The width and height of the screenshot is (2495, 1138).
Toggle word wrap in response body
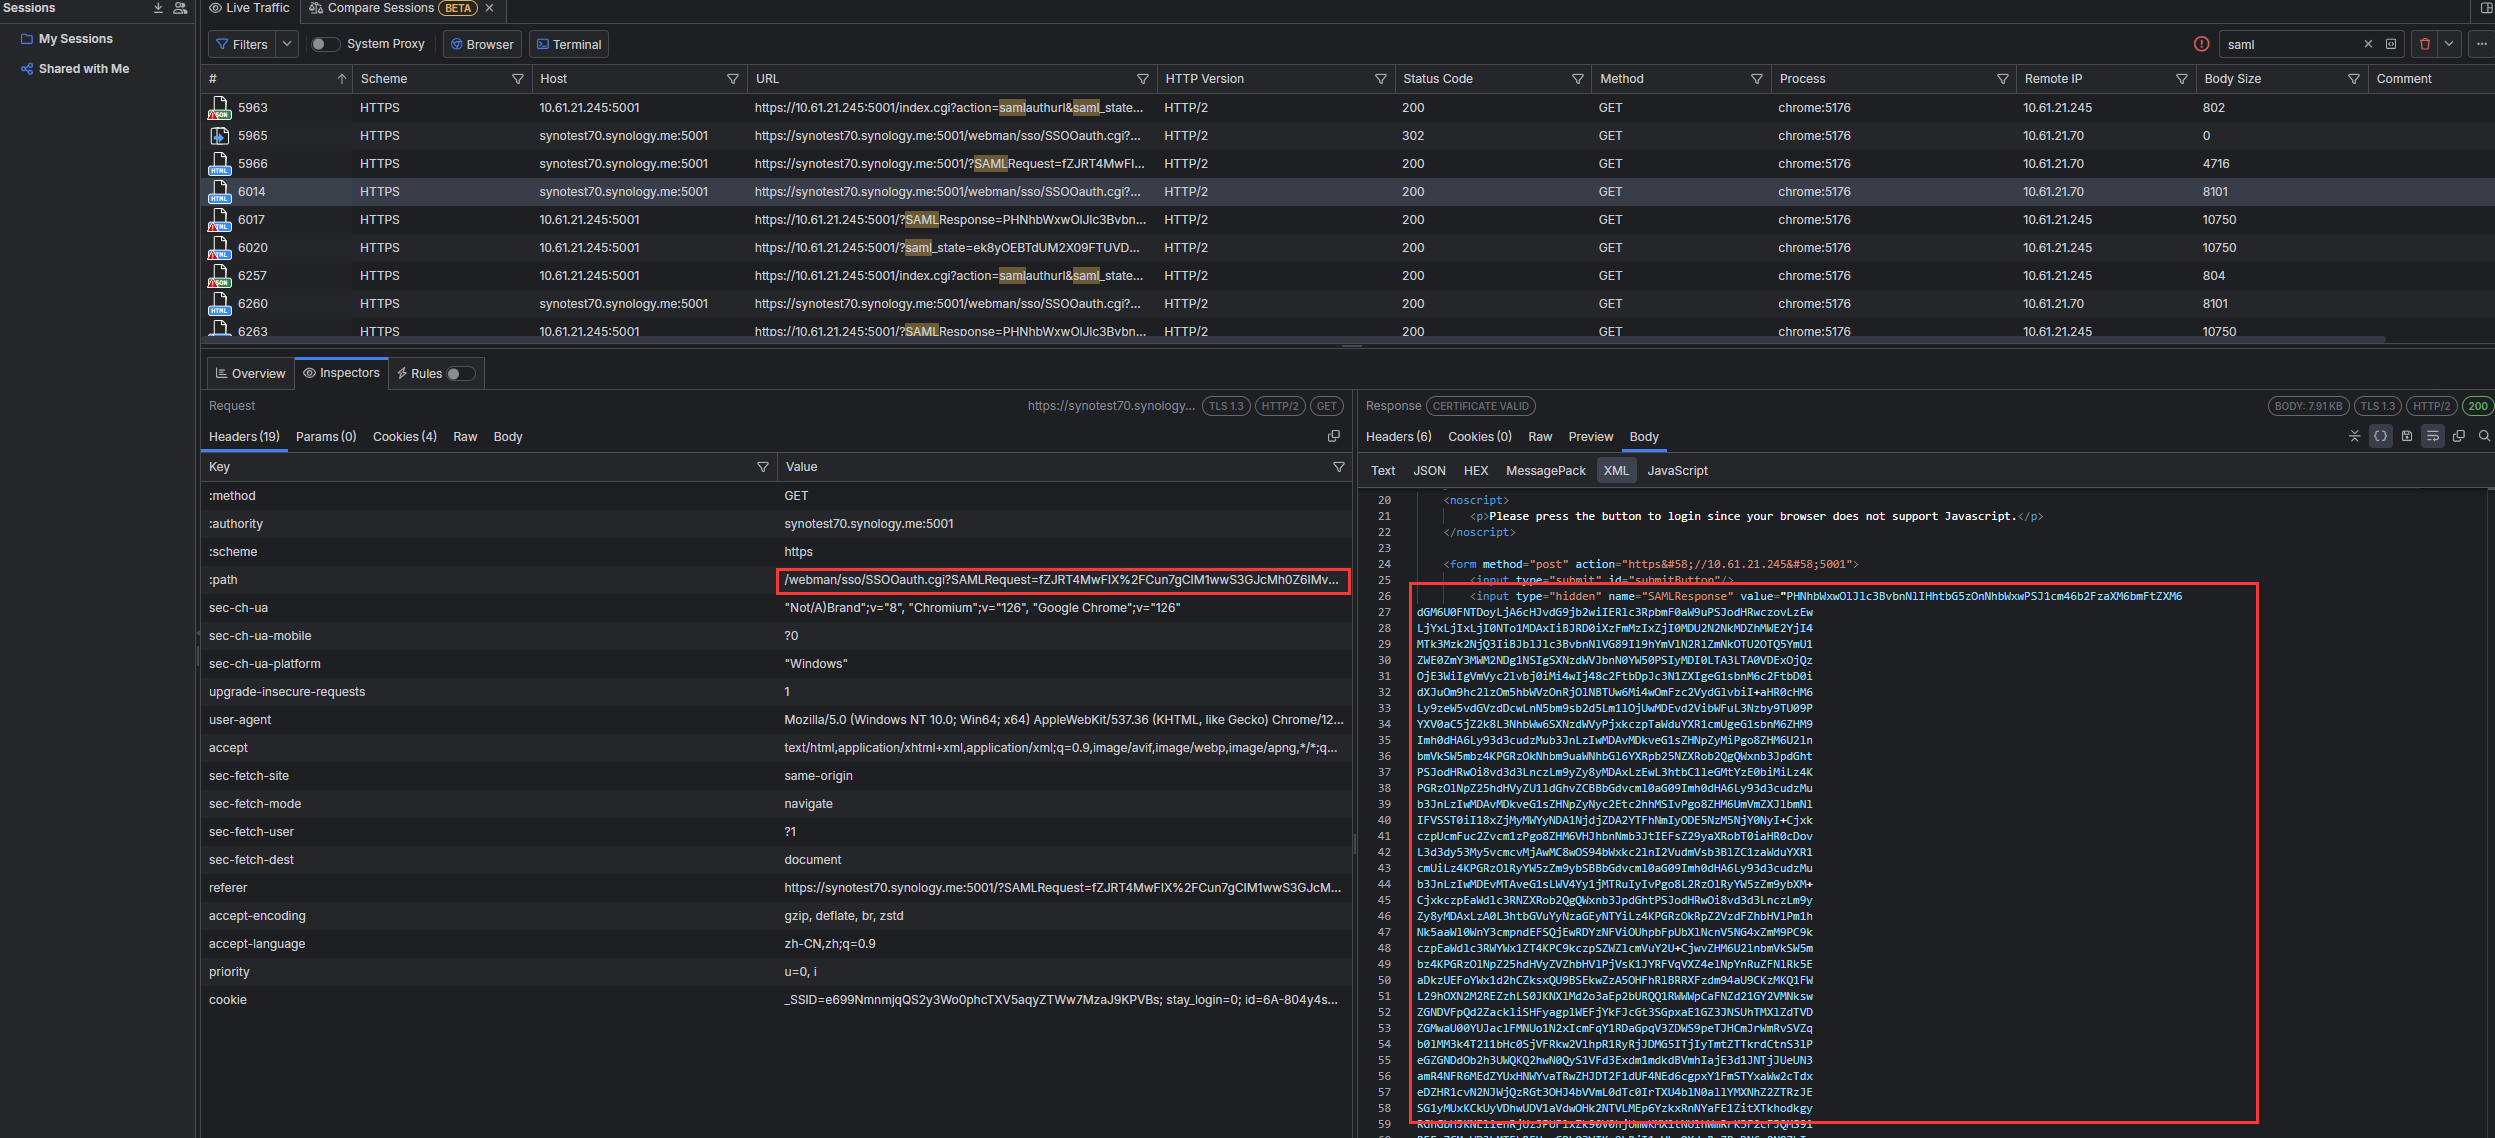[x=2432, y=436]
